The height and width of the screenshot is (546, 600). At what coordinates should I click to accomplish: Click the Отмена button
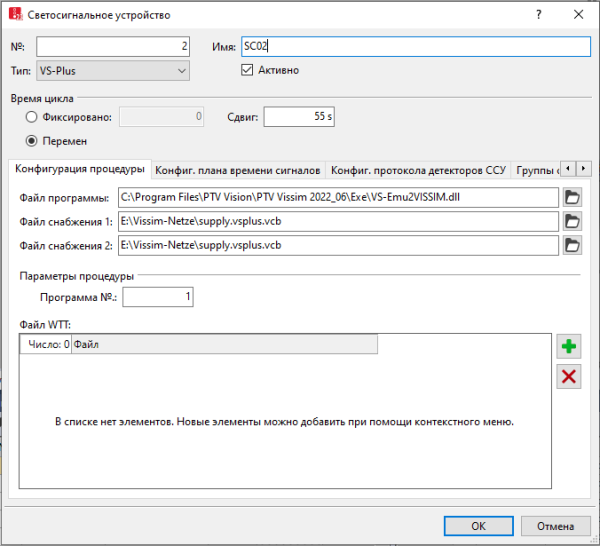[x=555, y=526]
